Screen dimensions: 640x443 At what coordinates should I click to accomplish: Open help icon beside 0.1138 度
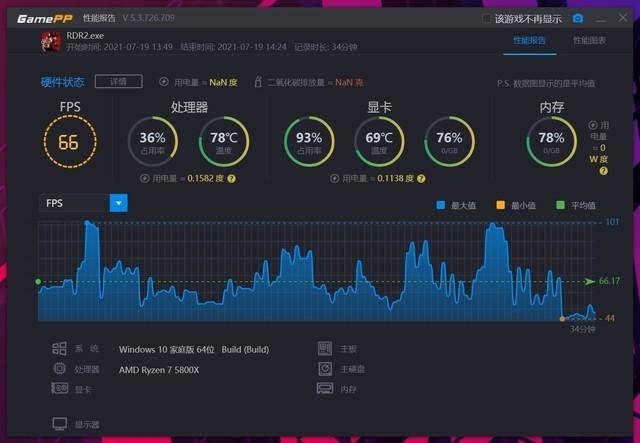(421, 179)
